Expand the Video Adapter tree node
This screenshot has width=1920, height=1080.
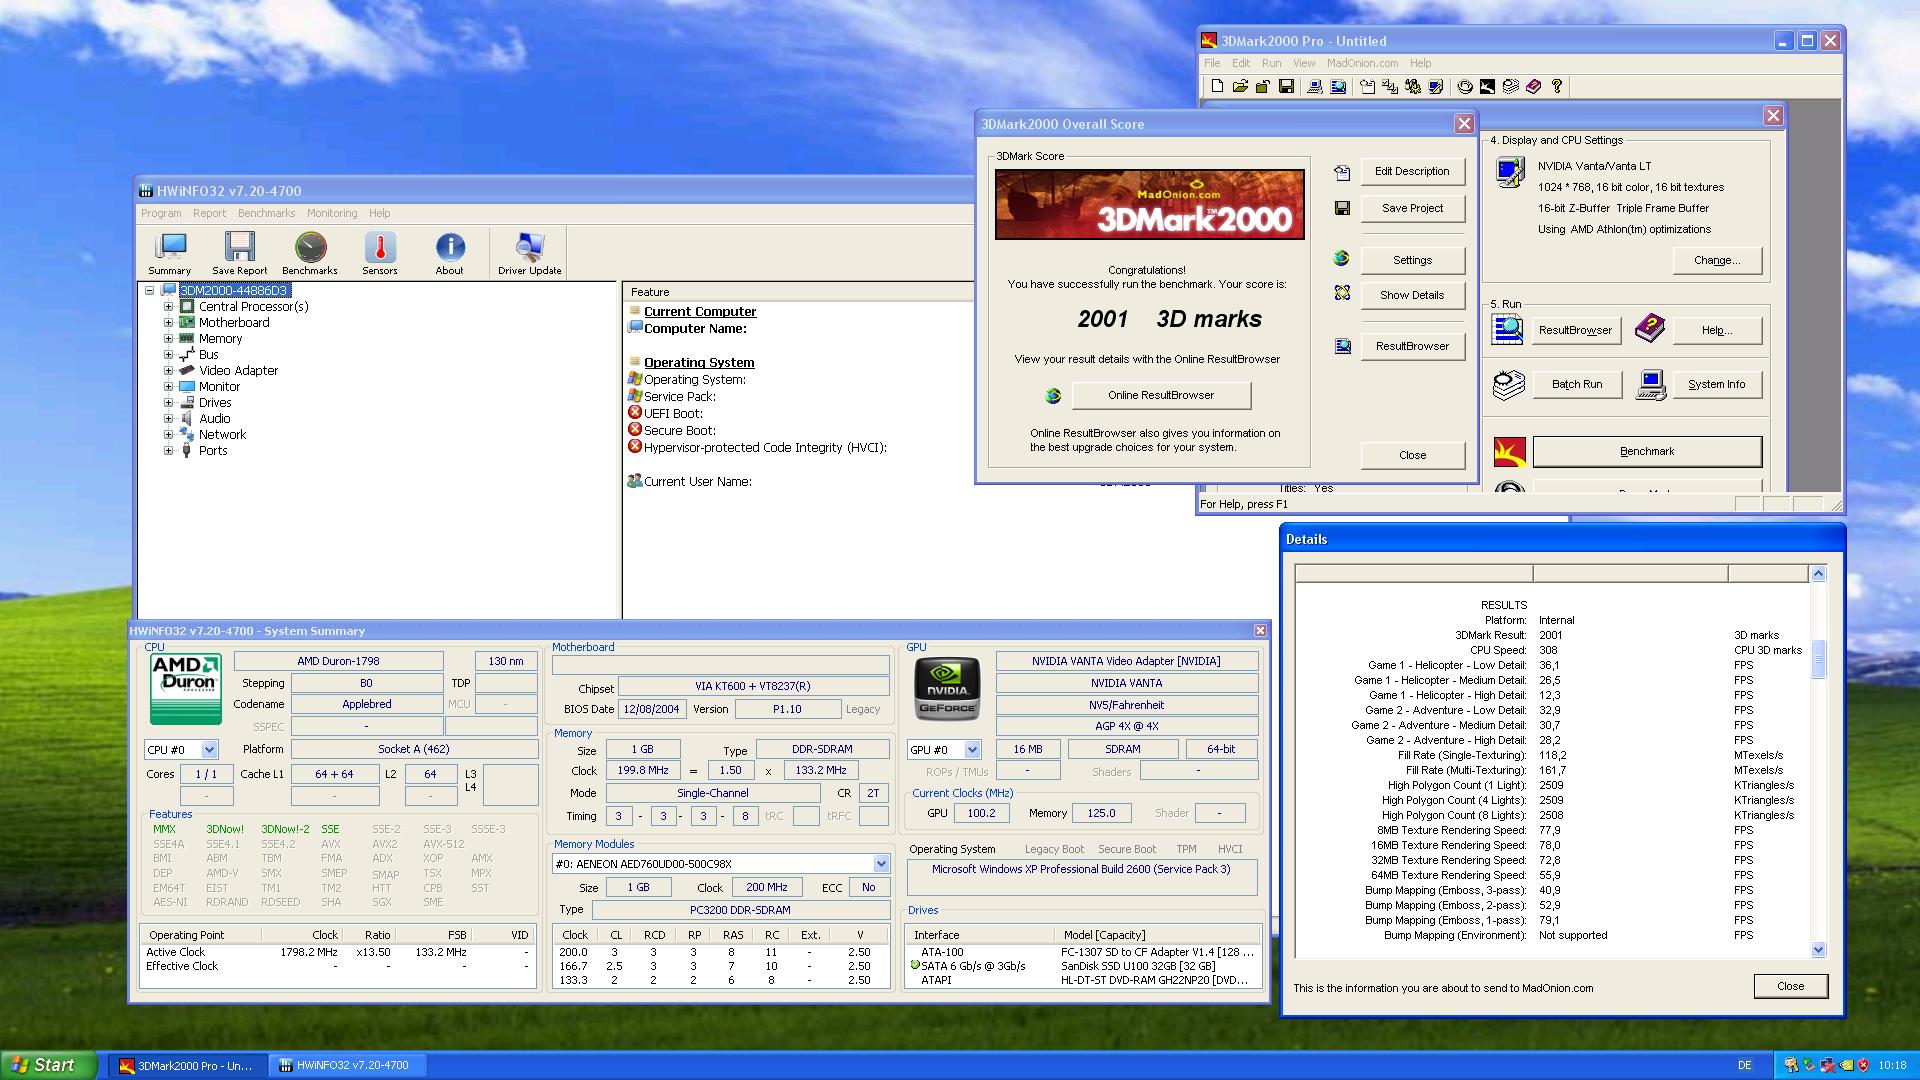[x=169, y=371]
